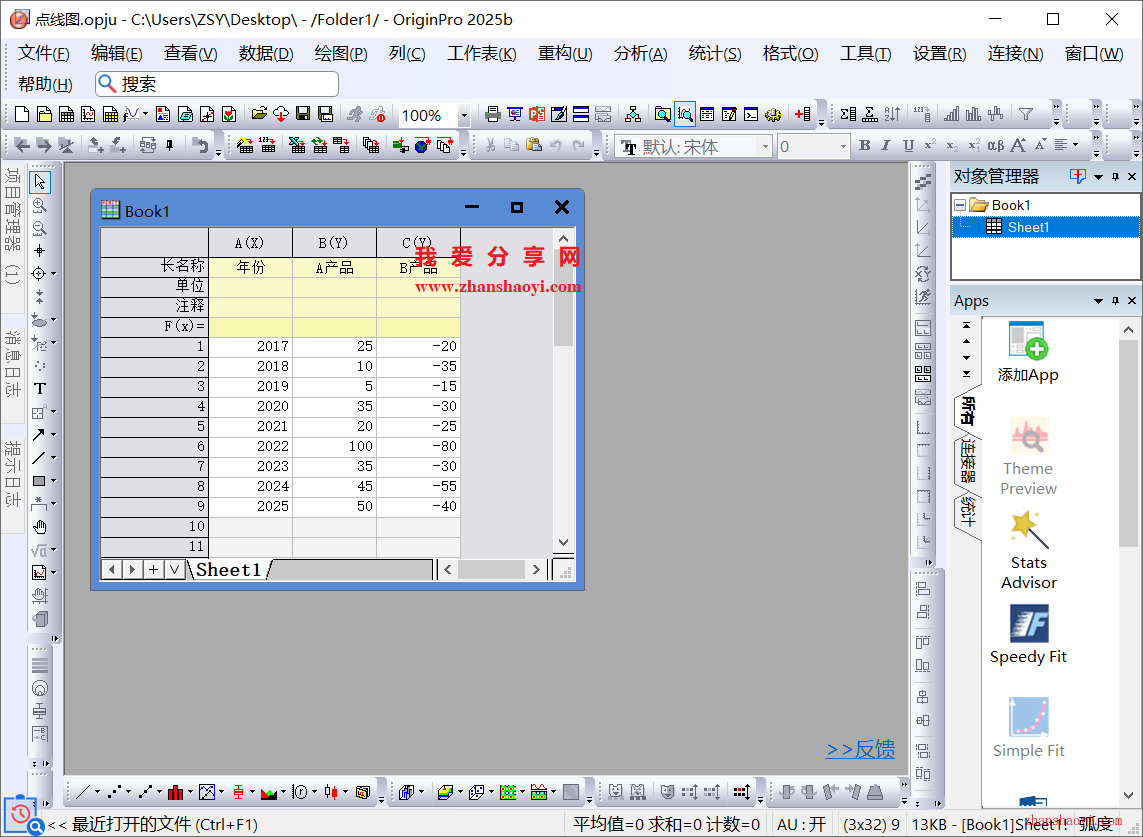
Task: Click the line plot icon in bottom toolbar
Action: (x=83, y=792)
